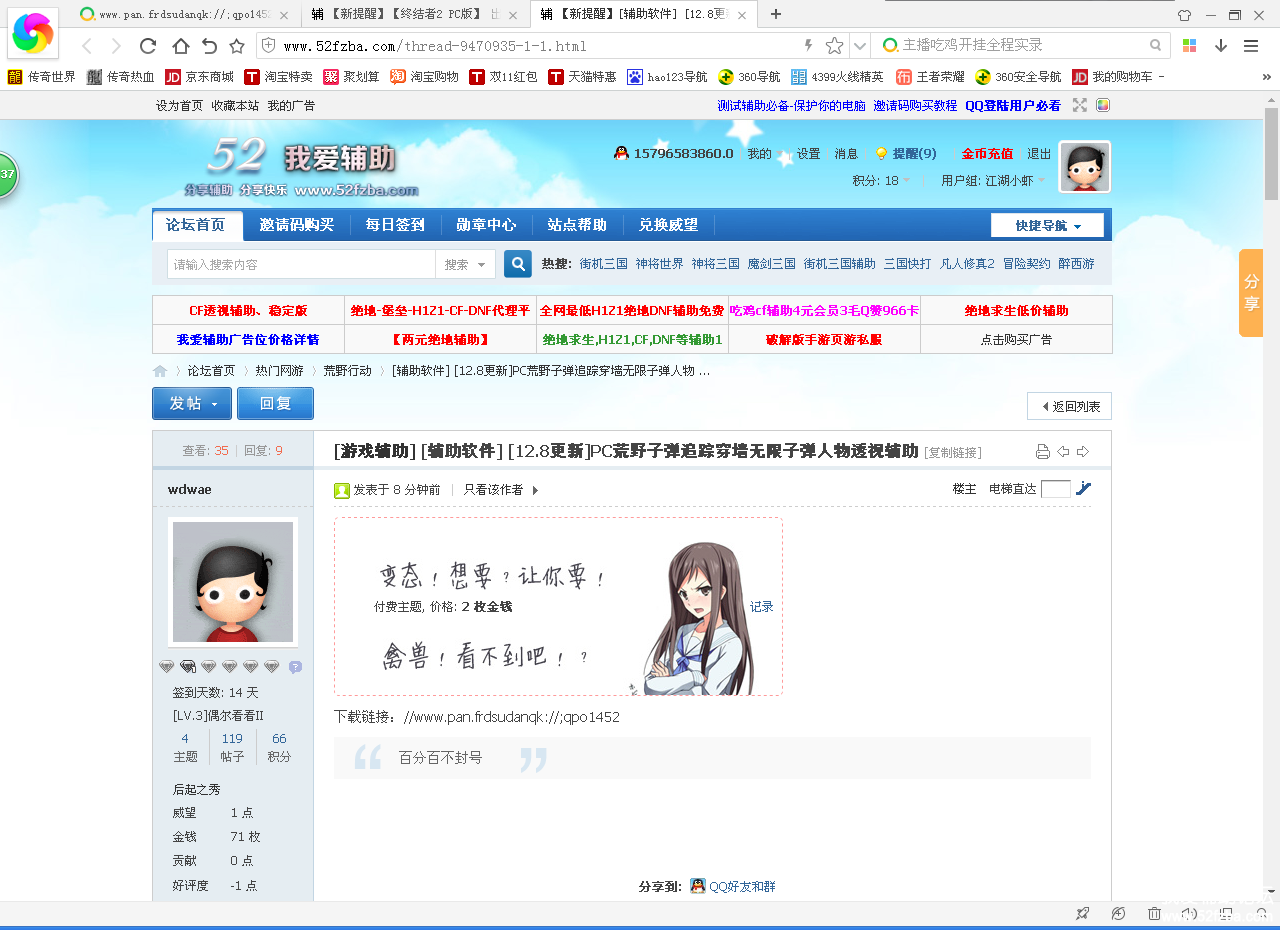
Task: Click the browser back arrow
Action: click(x=87, y=46)
